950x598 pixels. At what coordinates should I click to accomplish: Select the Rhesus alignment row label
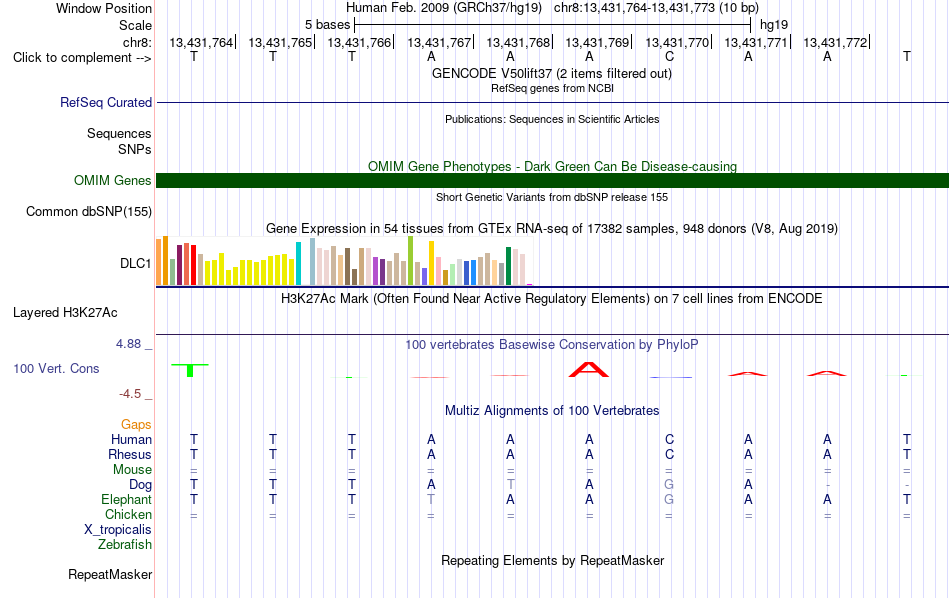(130, 454)
